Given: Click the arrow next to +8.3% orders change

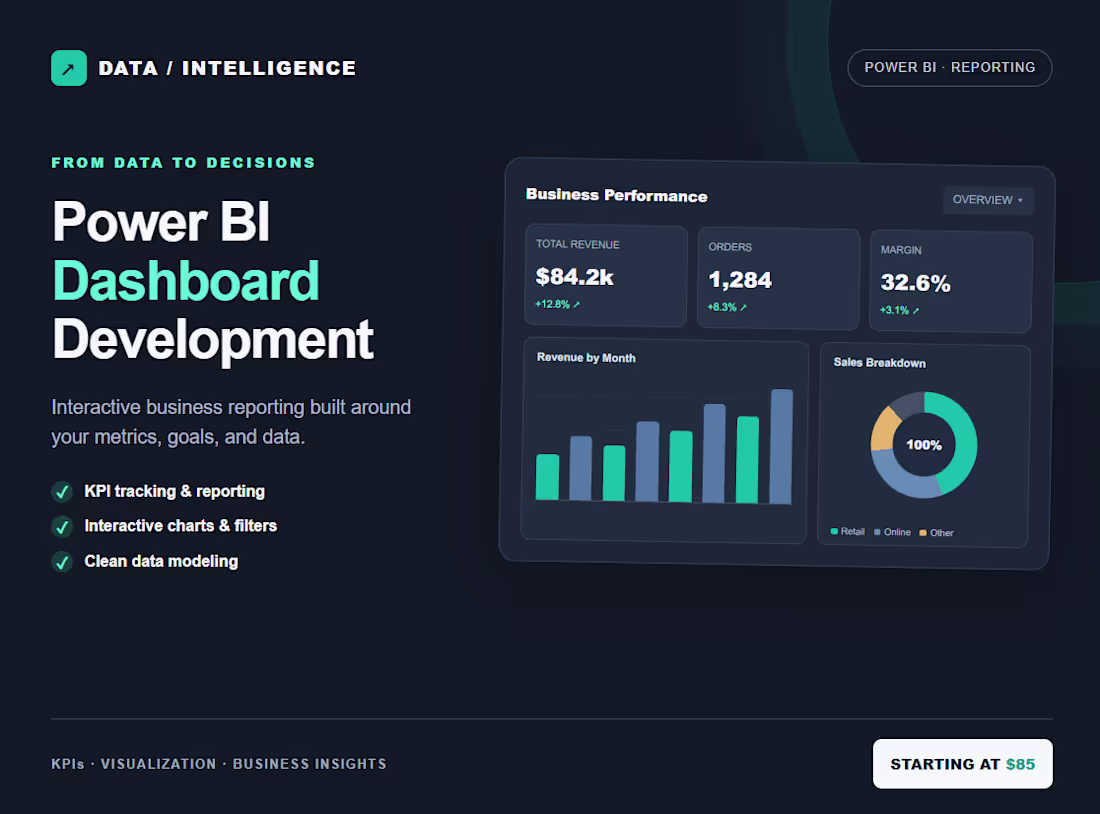Looking at the screenshot, I should pos(743,307).
